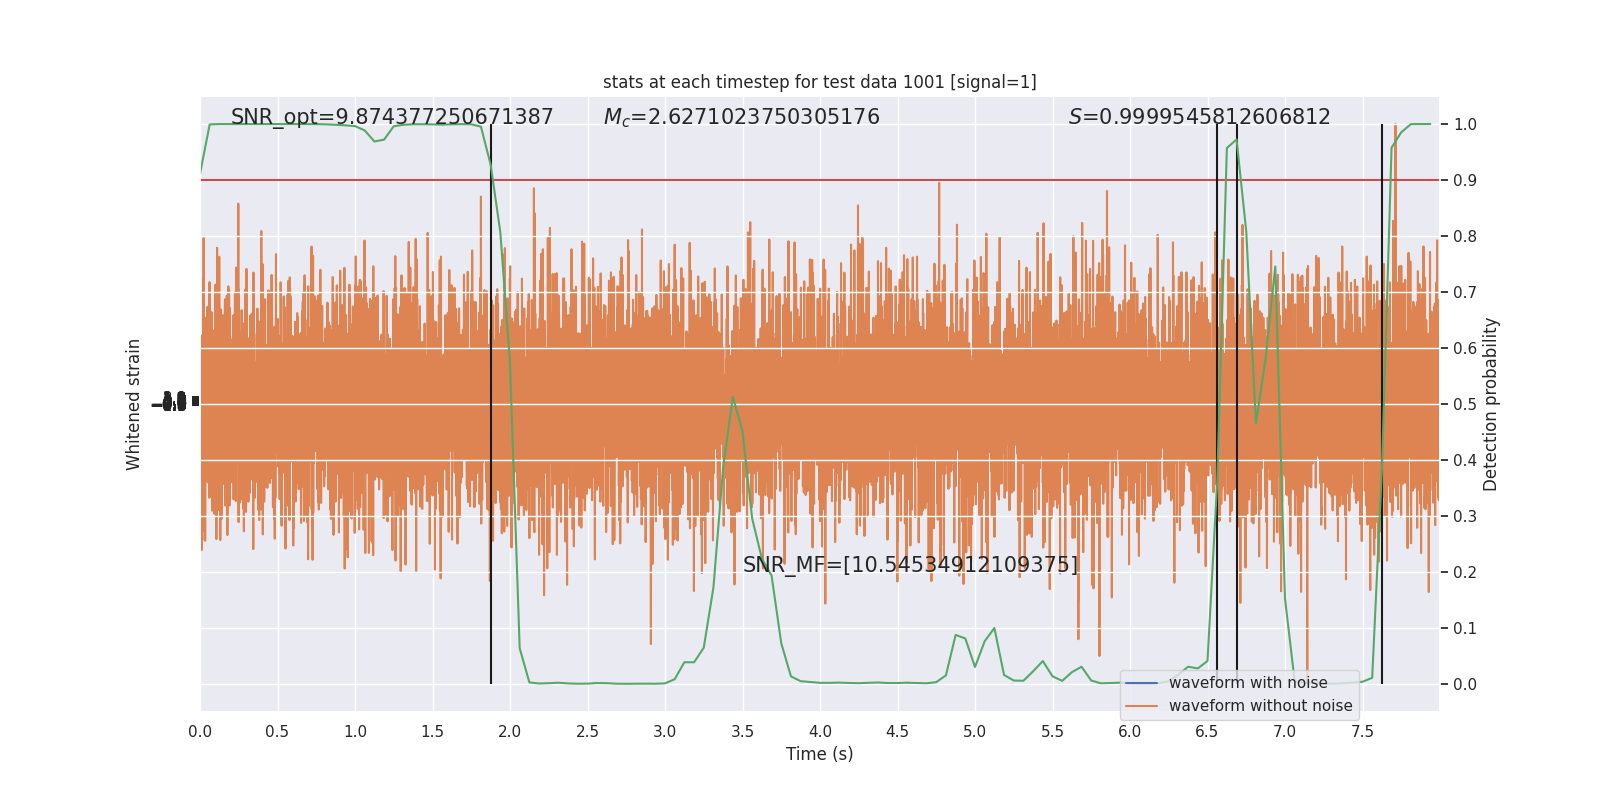Click 1.0 on the detection probability axis
This screenshot has width=1600, height=800.
click(x=1465, y=125)
